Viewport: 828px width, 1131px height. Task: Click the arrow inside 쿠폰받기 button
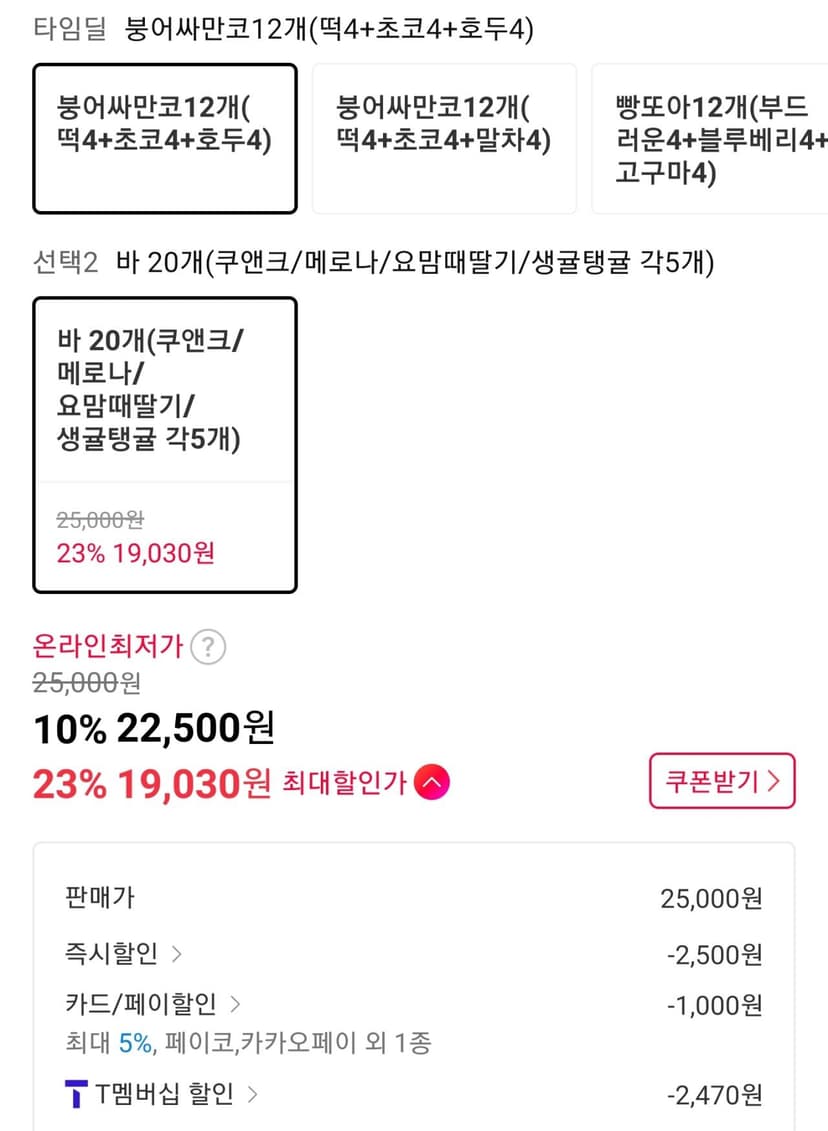774,781
